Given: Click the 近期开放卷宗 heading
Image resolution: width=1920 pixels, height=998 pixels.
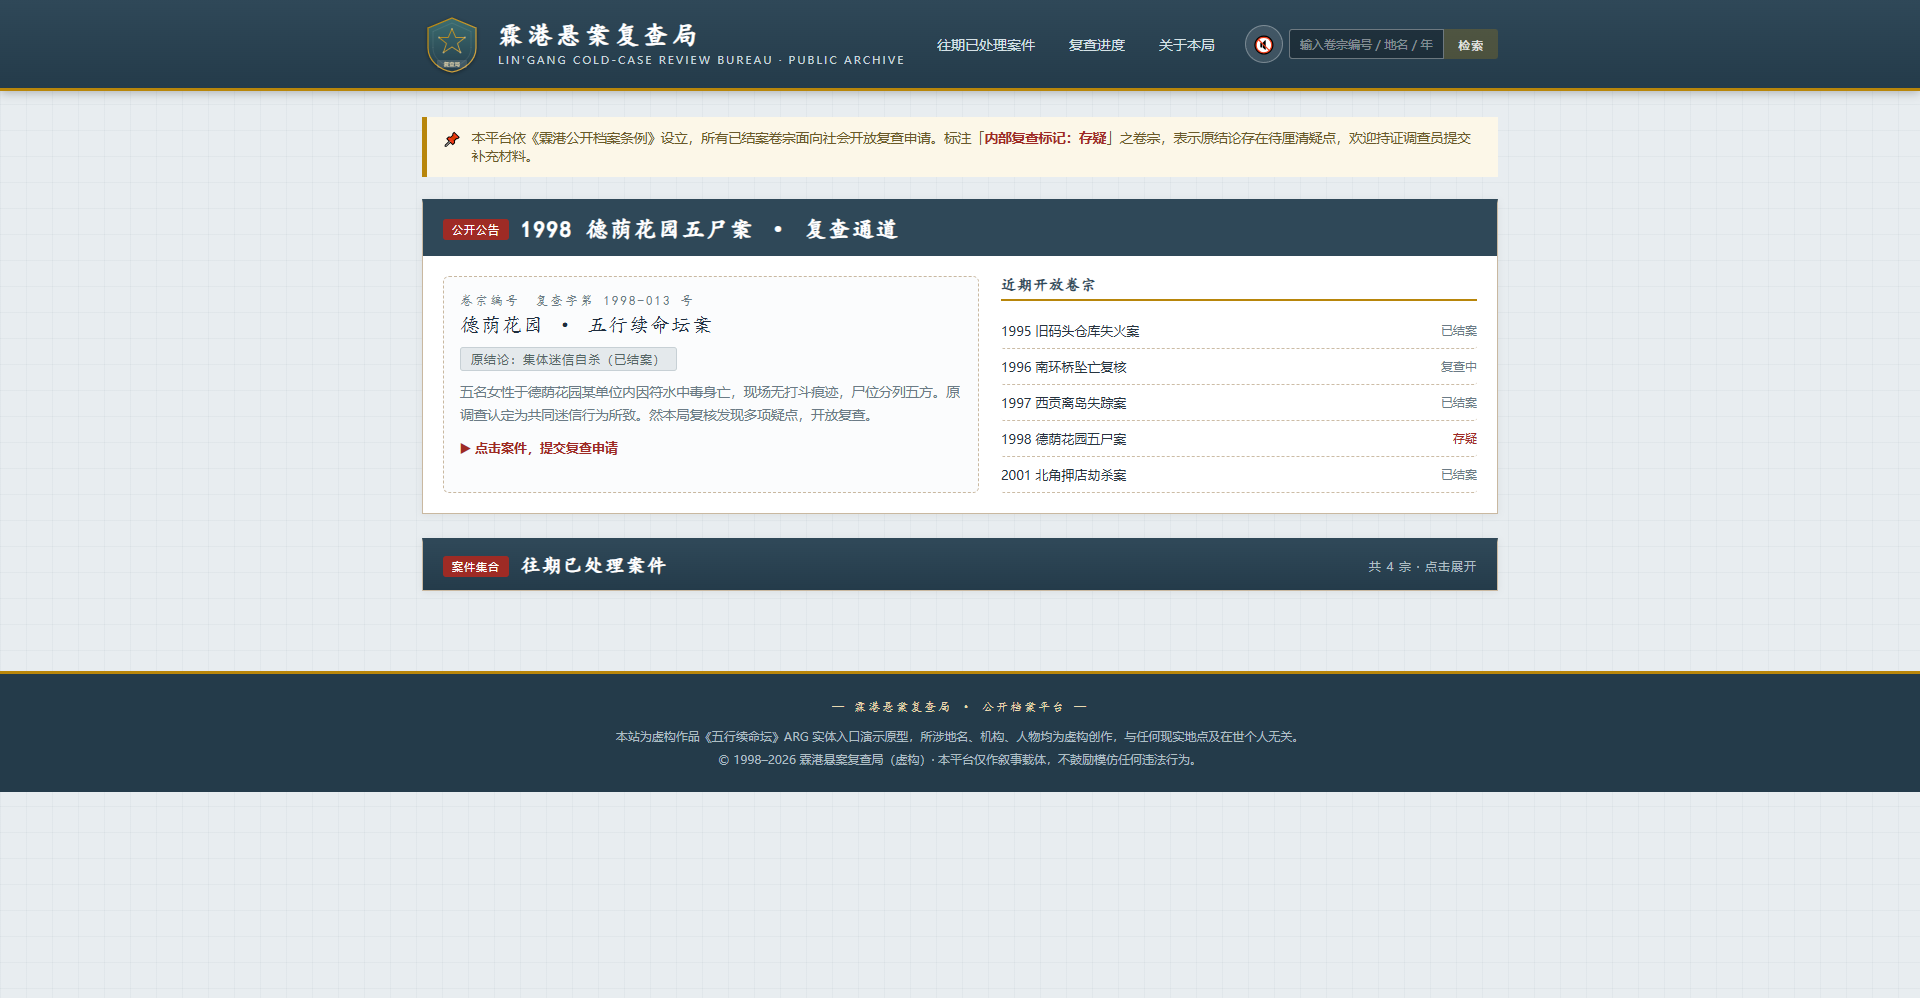Looking at the screenshot, I should 1048,285.
